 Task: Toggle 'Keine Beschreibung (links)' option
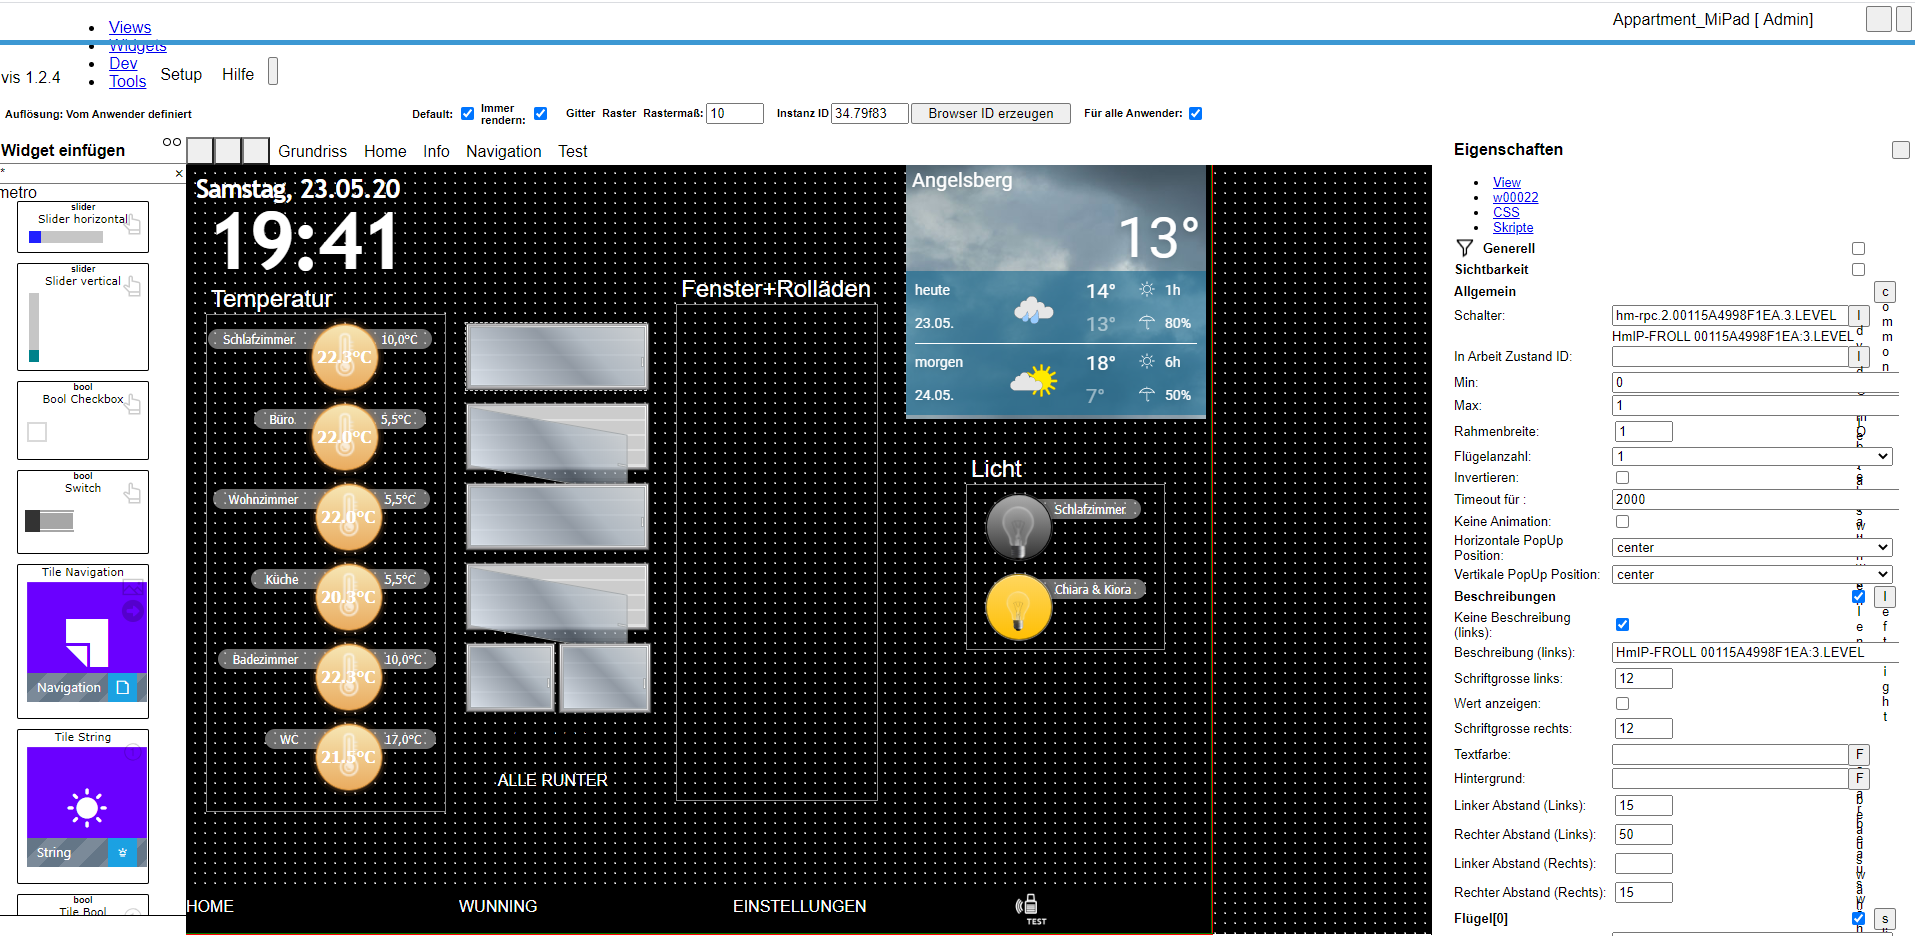point(1622,624)
